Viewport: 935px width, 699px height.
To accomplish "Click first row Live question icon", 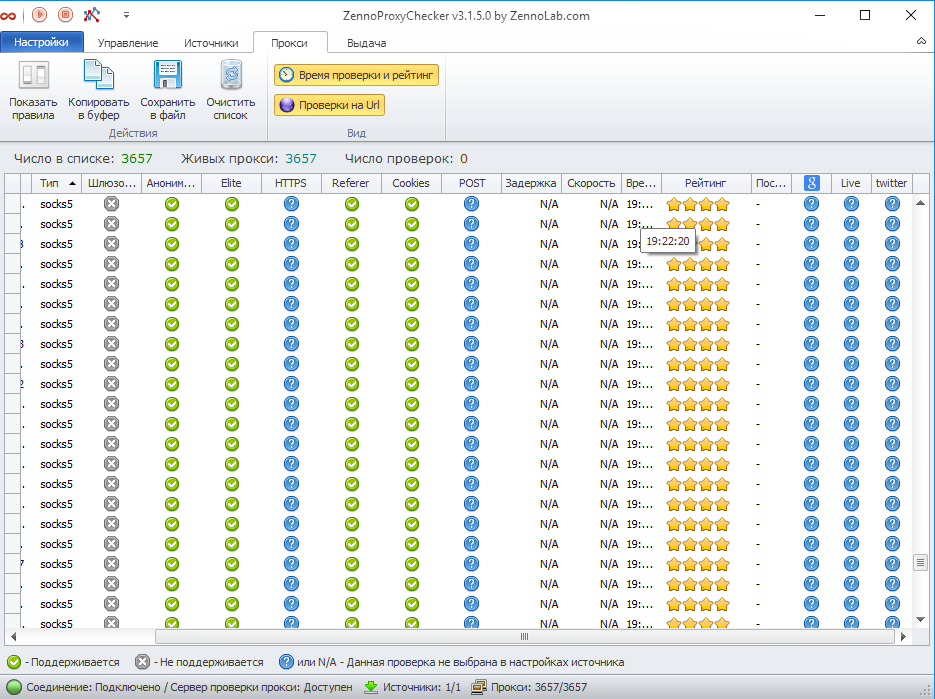I will pos(852,204).
